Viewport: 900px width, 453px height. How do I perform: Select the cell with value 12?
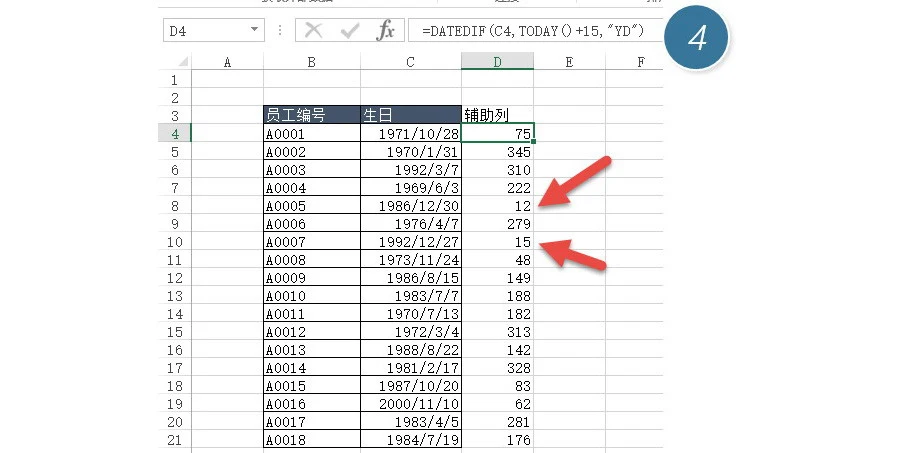[497, 205]
